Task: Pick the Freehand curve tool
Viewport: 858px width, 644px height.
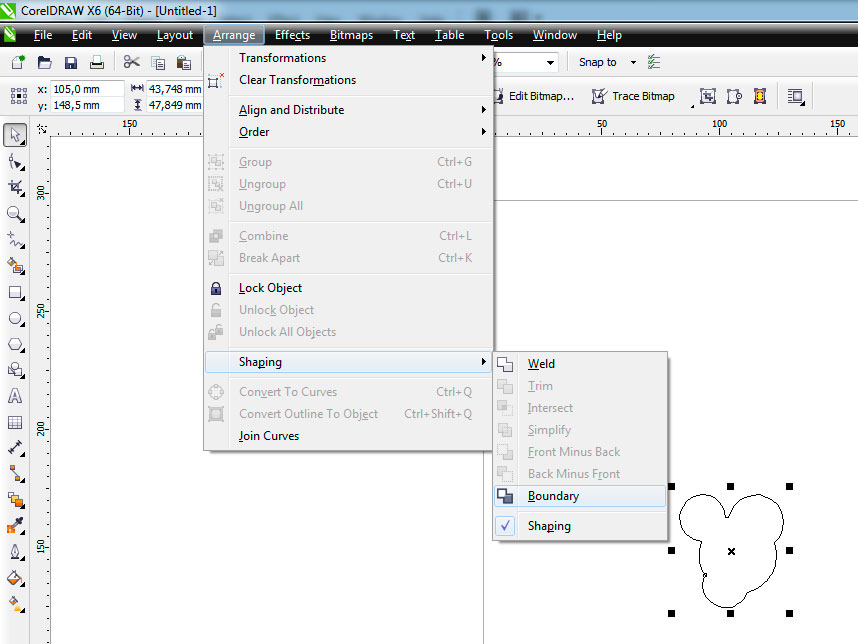Action: (x=15, y=240)
